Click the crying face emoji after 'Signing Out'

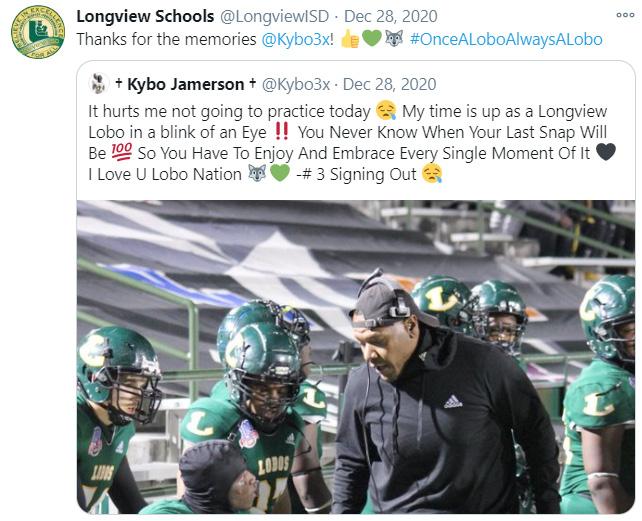[x=432, y=173]
